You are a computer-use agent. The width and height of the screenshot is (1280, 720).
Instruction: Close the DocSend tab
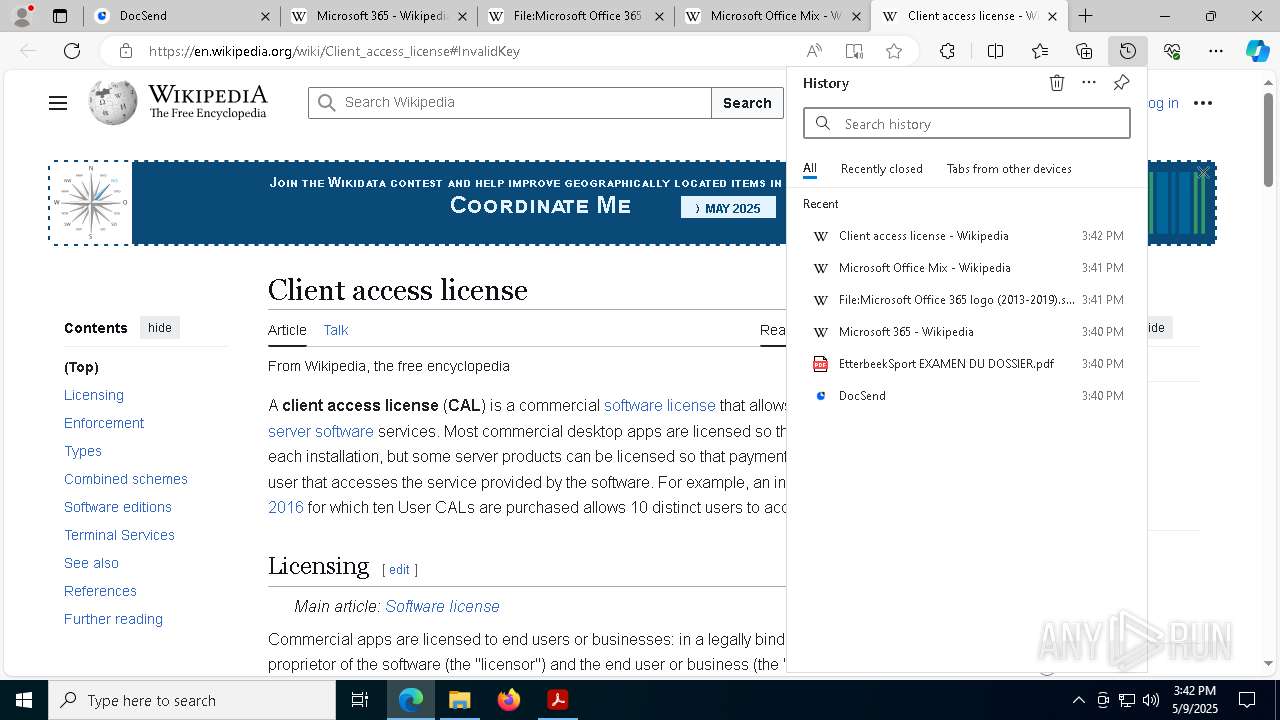click(265, 16)
